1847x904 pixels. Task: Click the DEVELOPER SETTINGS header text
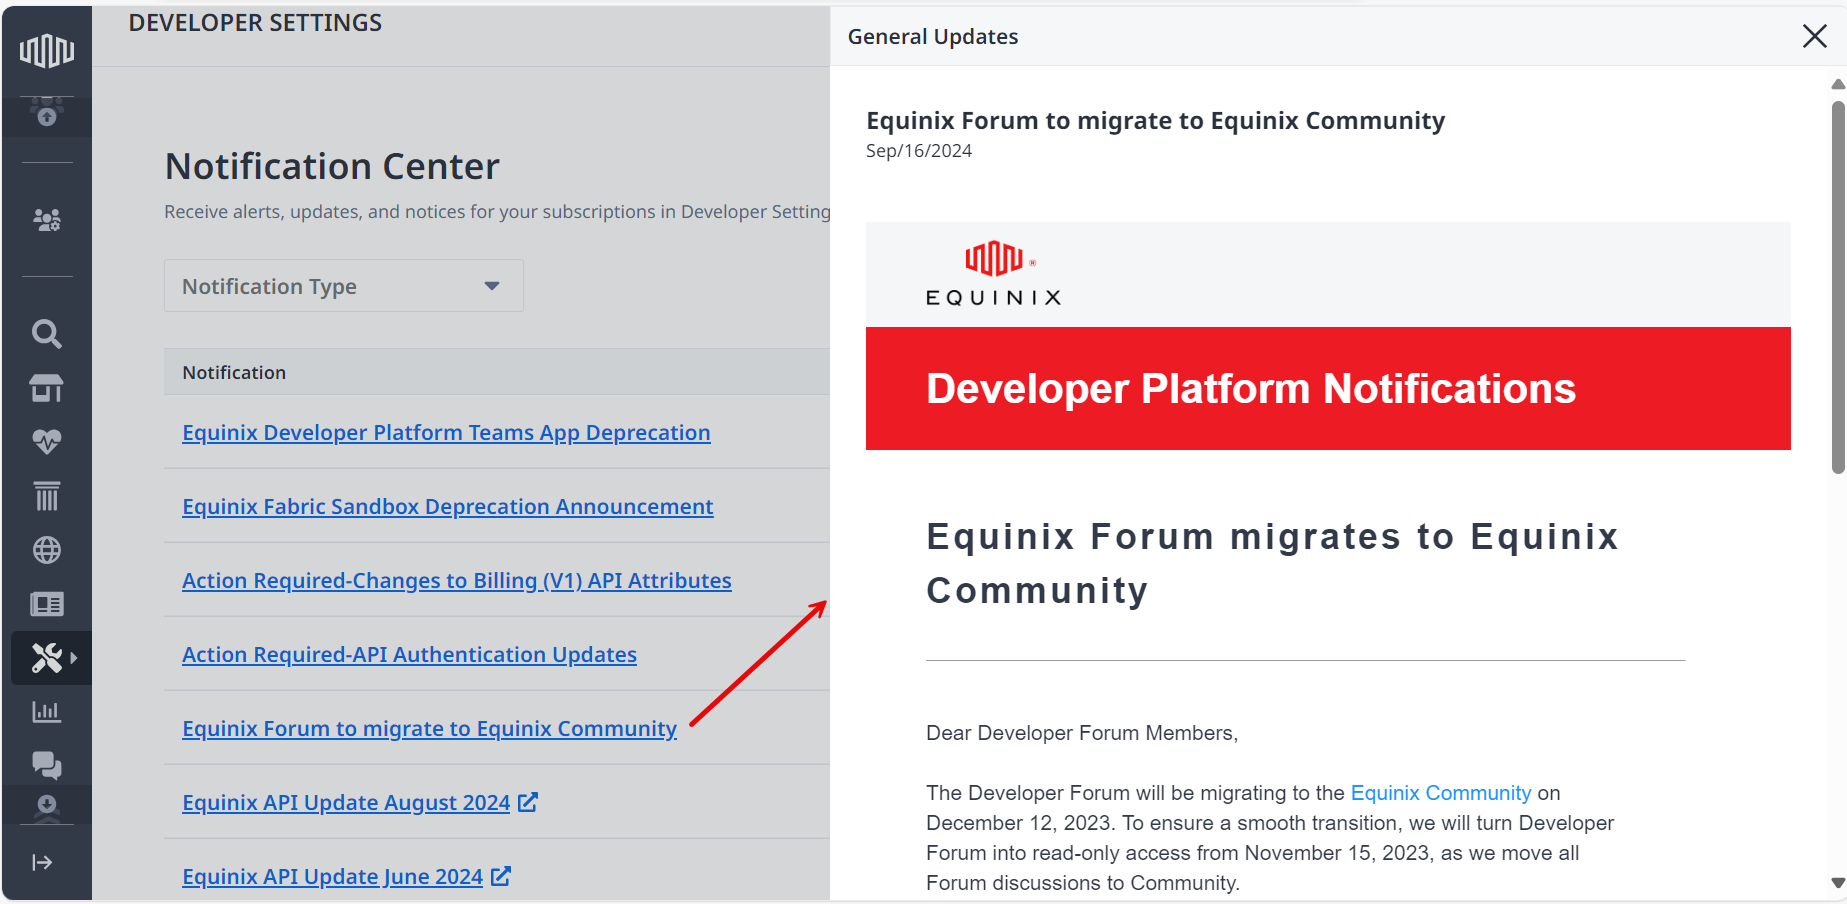tap(255, 23)
